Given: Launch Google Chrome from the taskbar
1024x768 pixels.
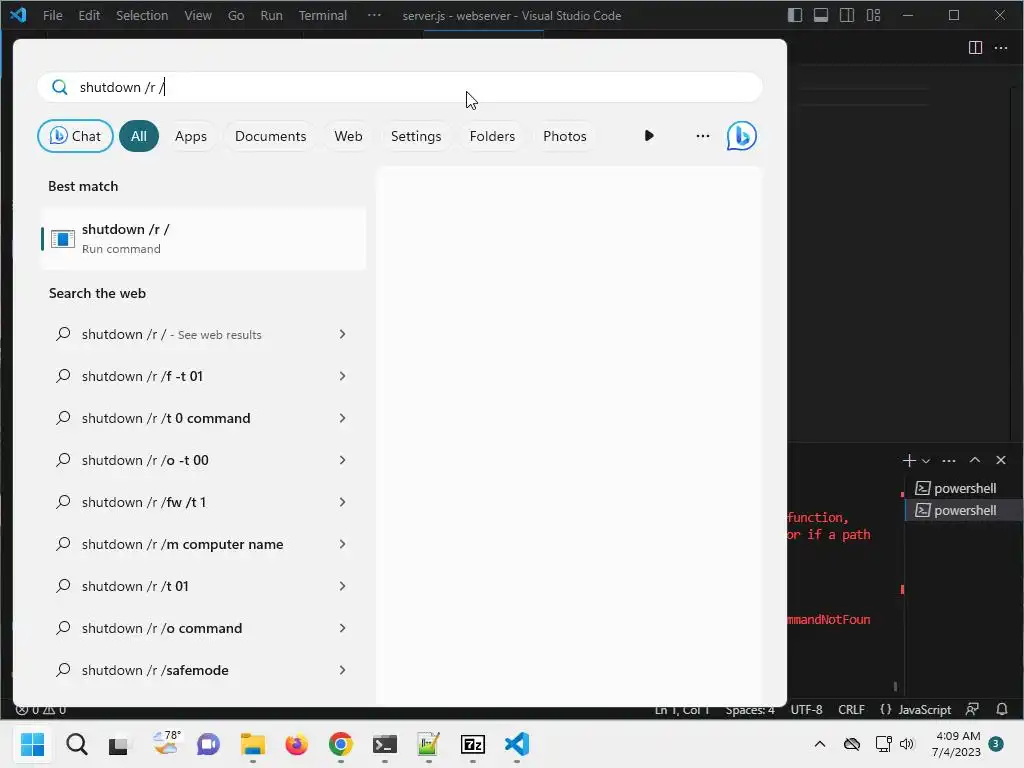Looking at the screenshot, I should click(x=340, y=744).
